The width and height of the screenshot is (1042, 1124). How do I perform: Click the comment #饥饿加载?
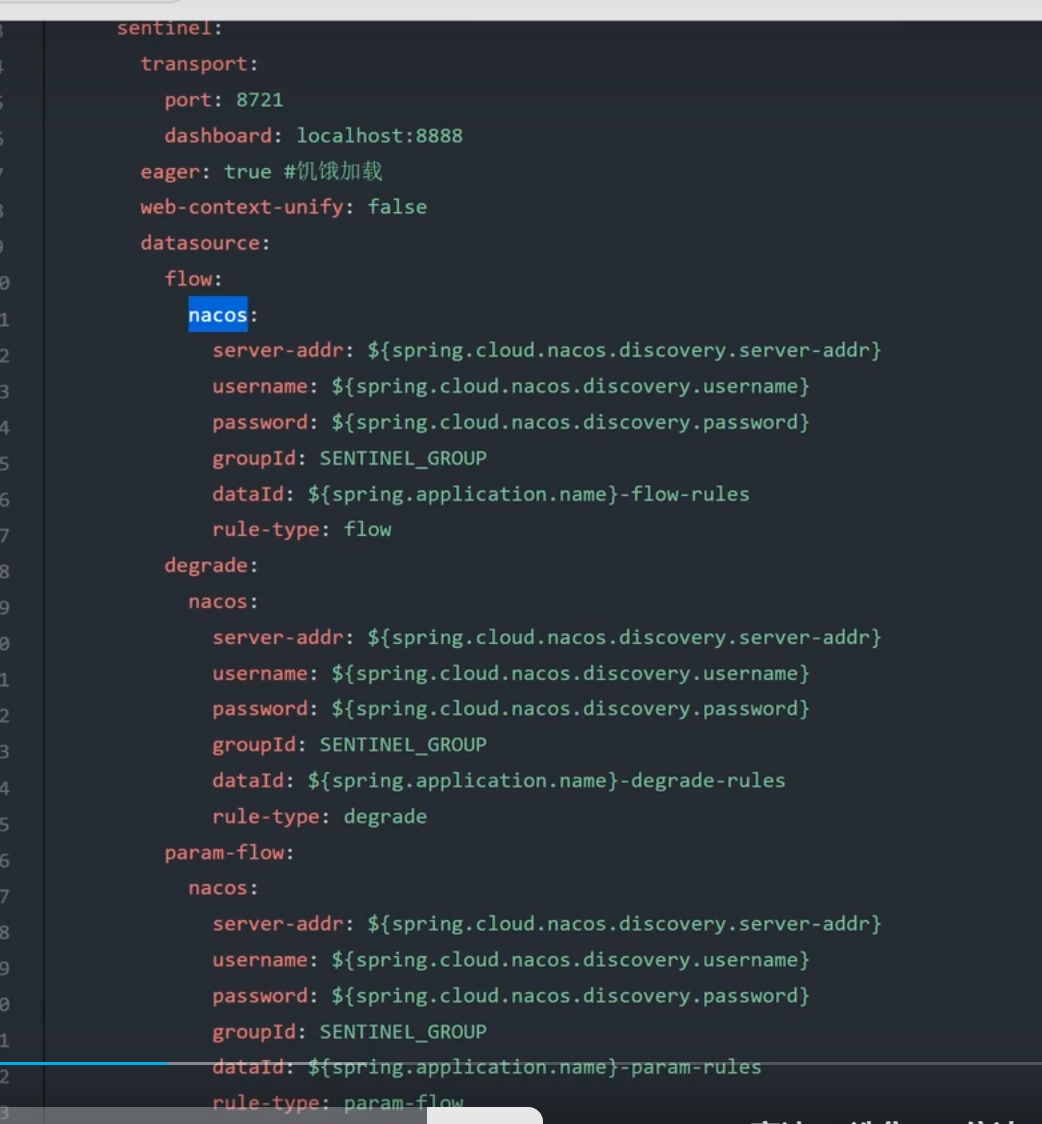[333, 171]
